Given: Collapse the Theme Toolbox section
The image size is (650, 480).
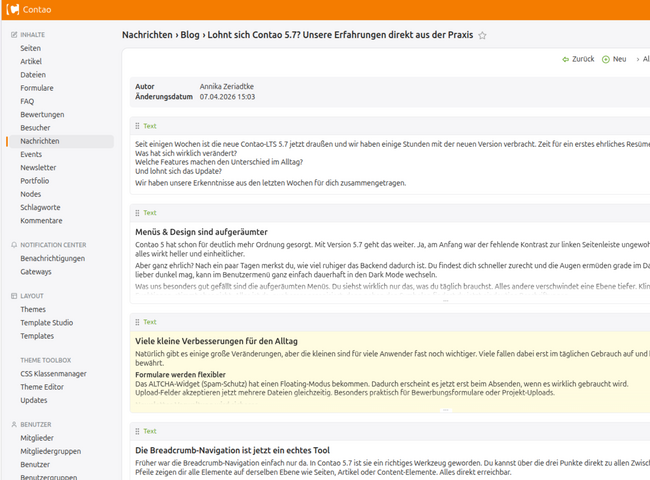Looking at the screenshot, I should point(46,360).
